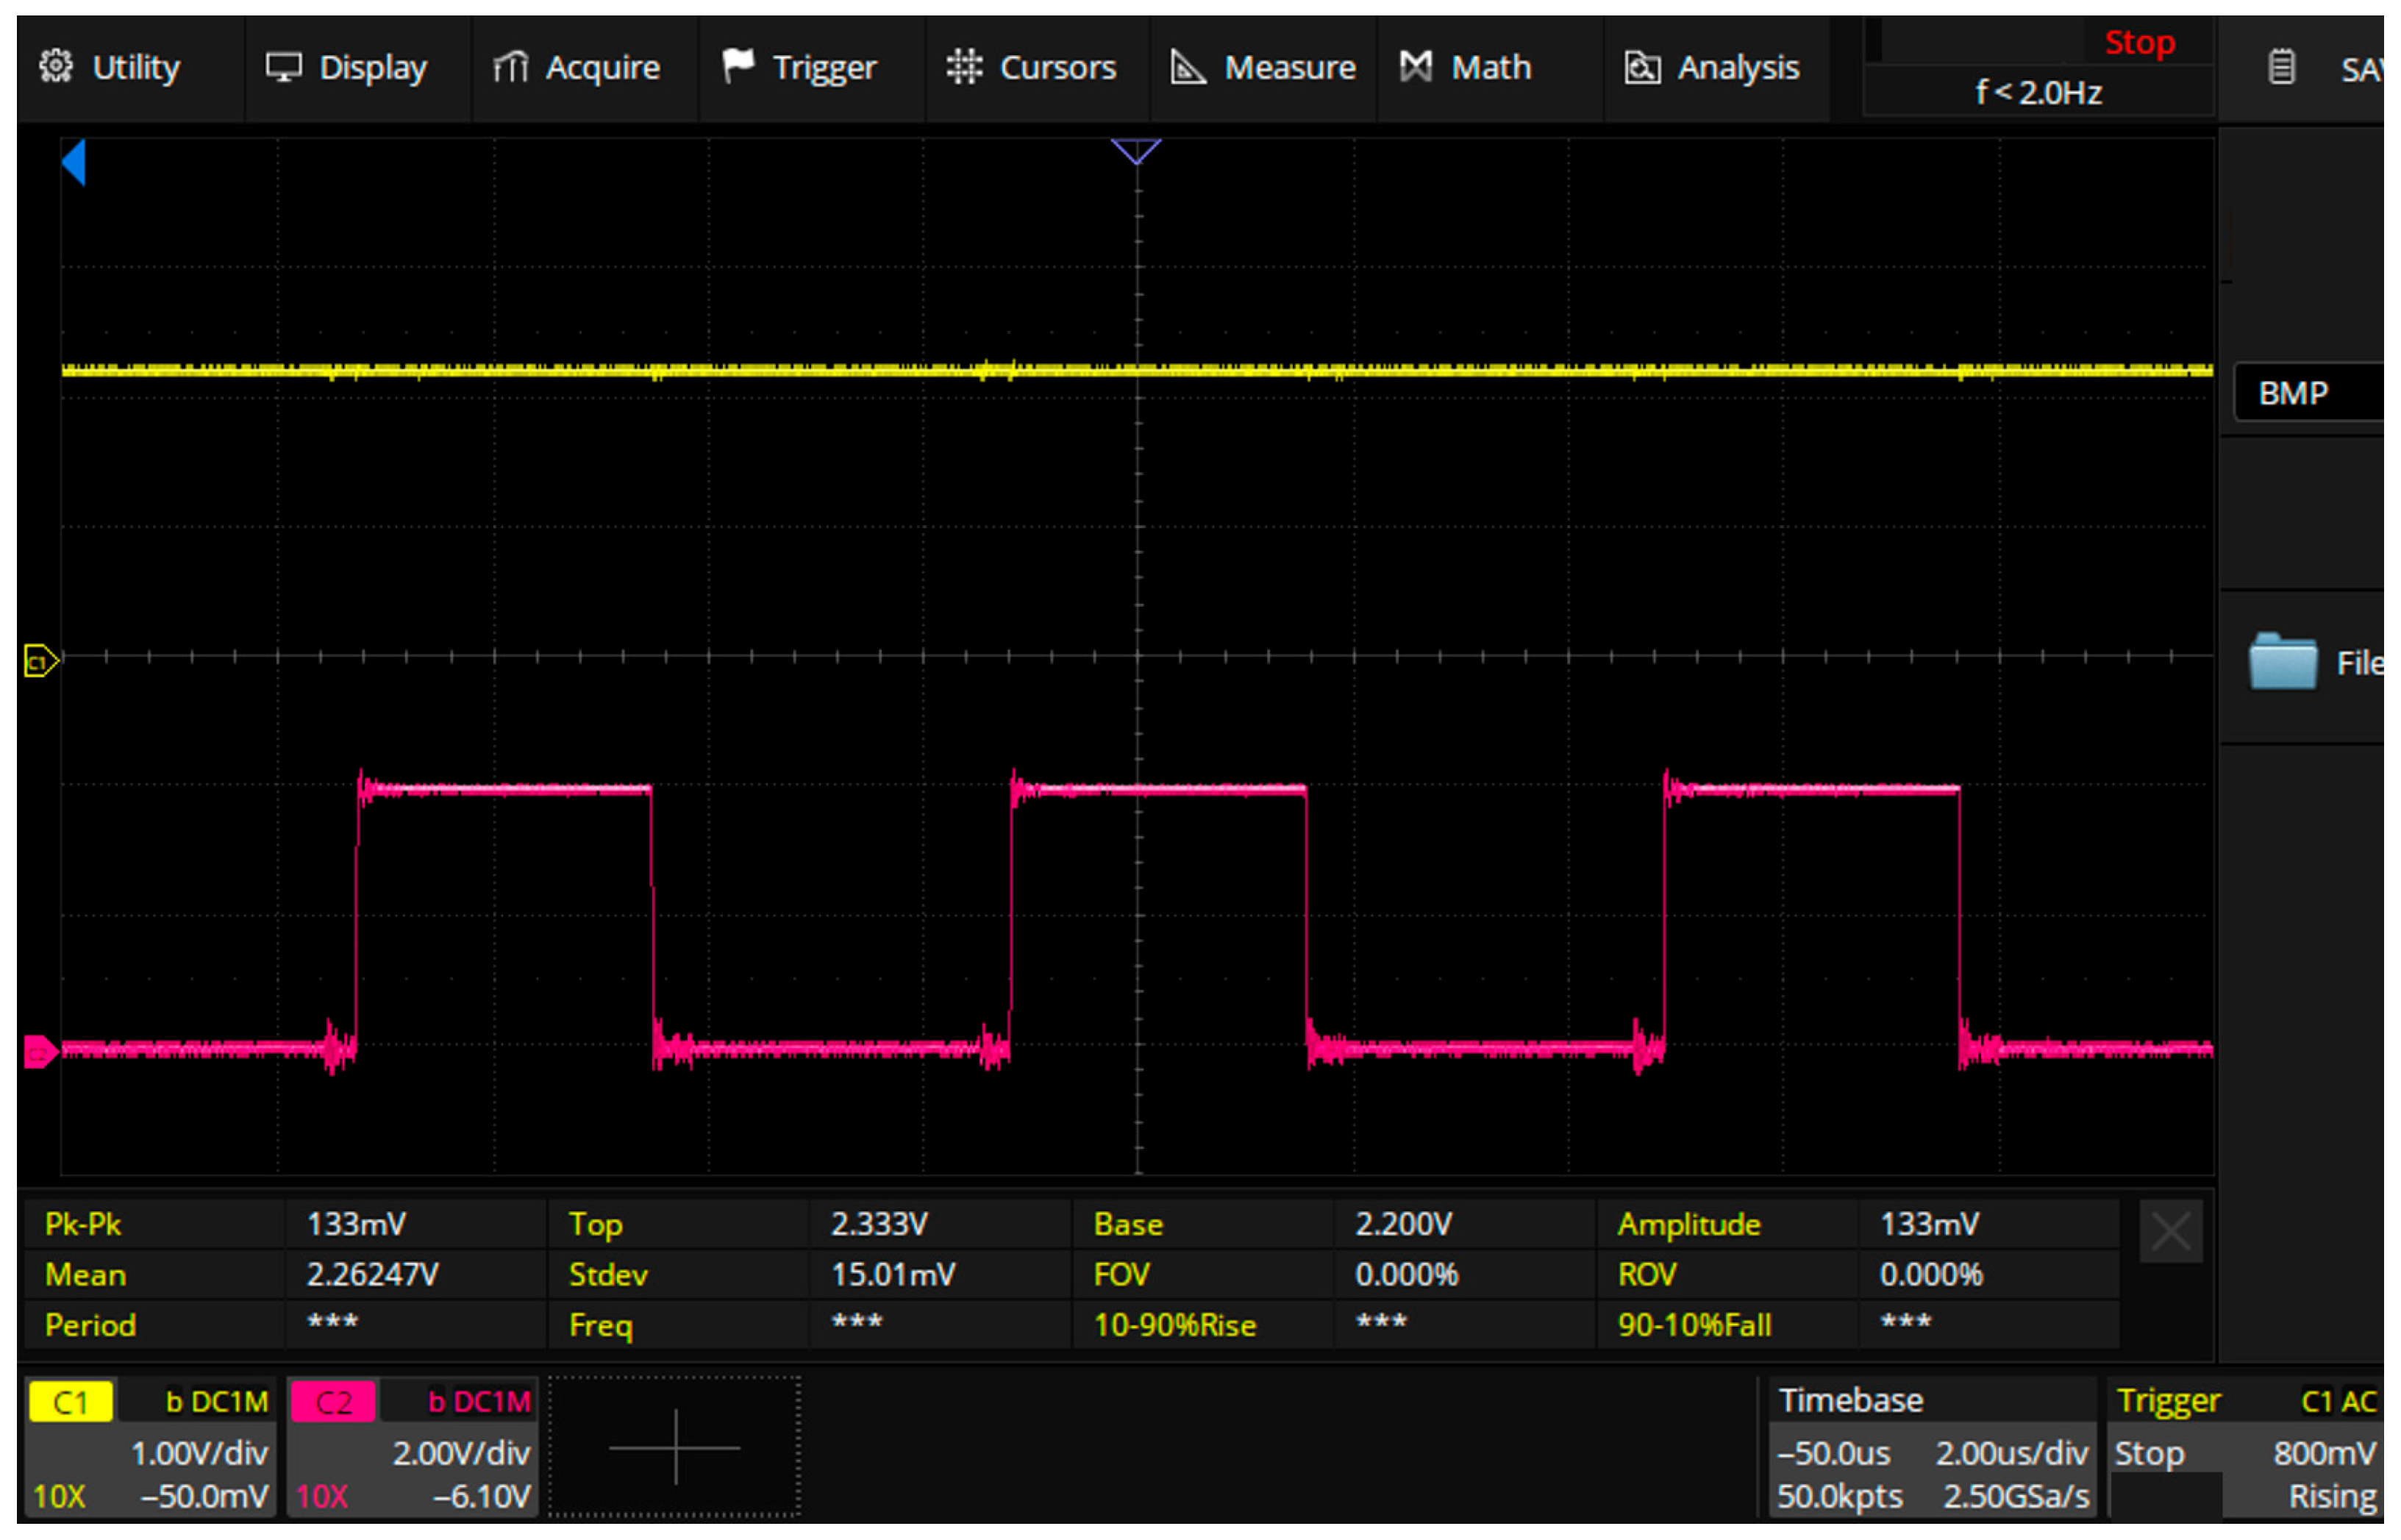Click the C2 2.00V/div scale value

461,1453
